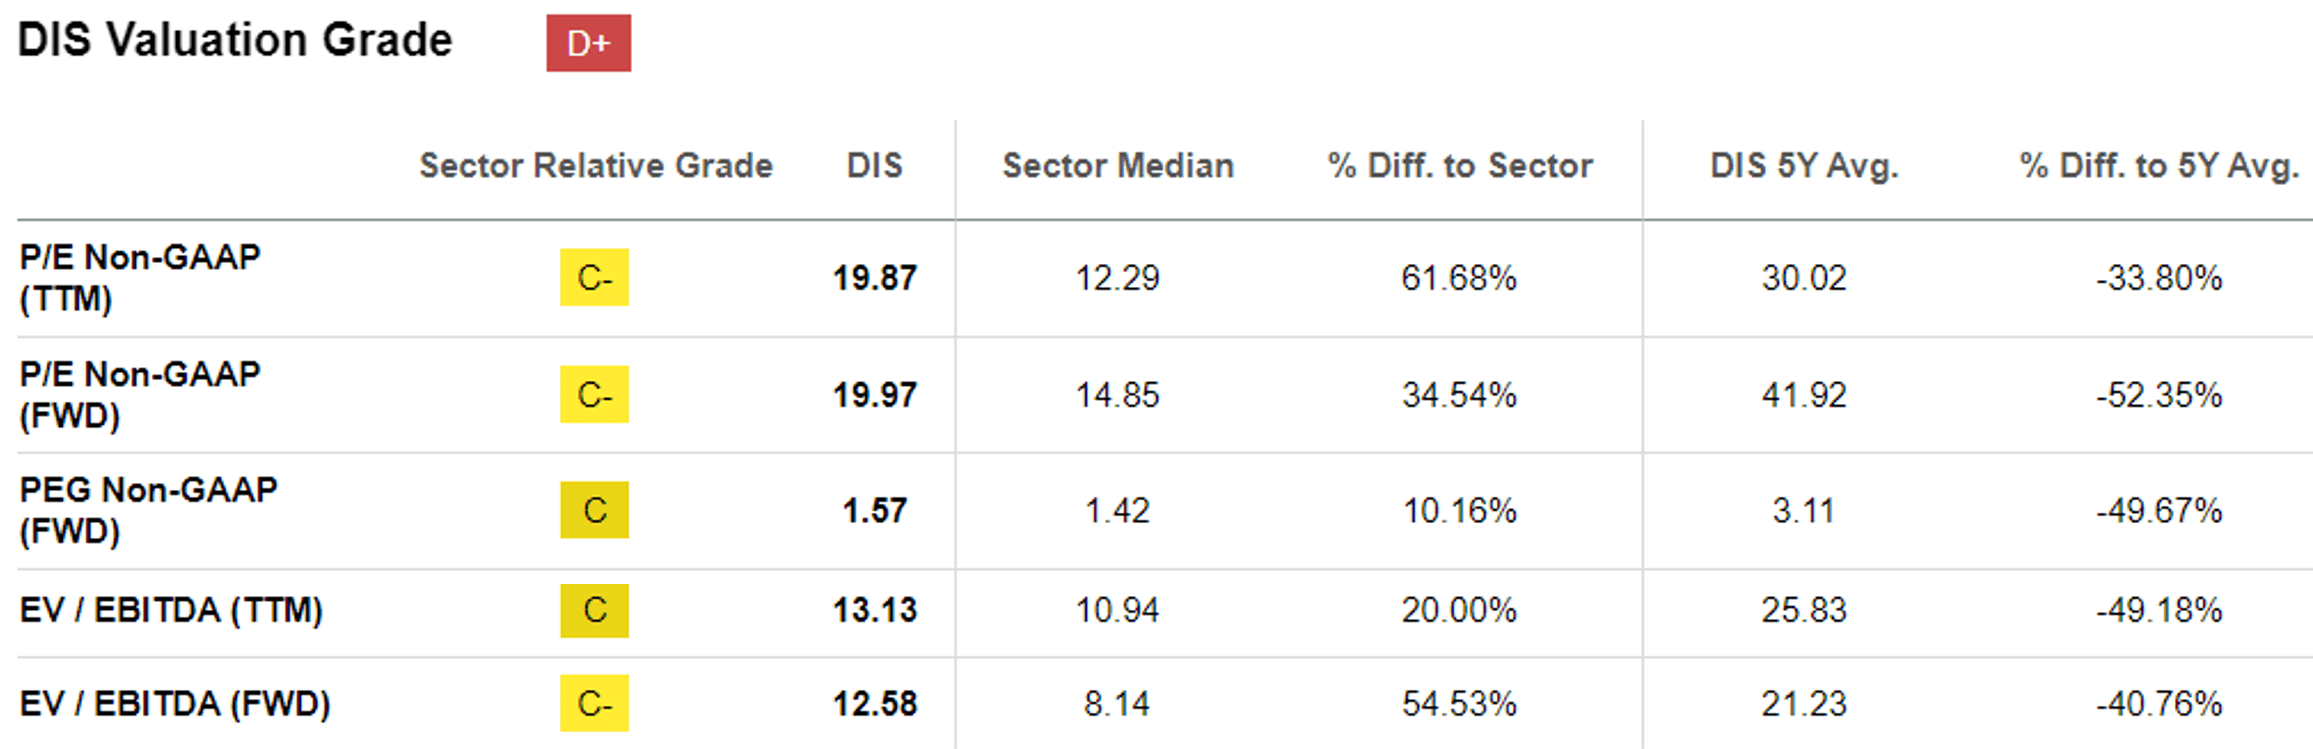Click the Sector Median column header

tap(1118, 165)
